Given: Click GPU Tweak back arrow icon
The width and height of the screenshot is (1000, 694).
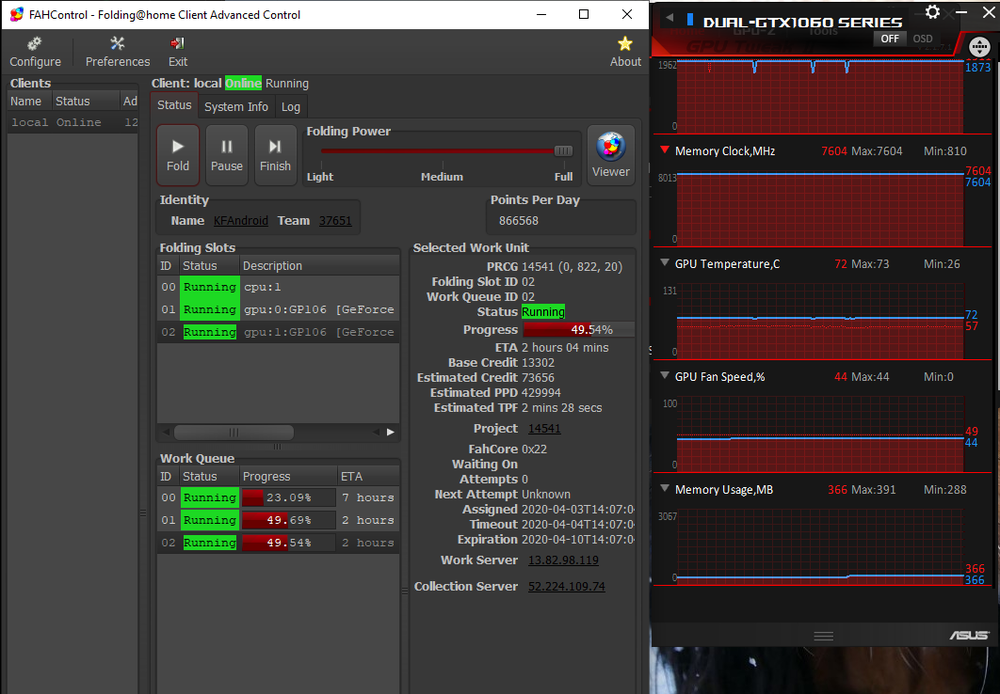Looking at the screenshot, I should point(669,18).
